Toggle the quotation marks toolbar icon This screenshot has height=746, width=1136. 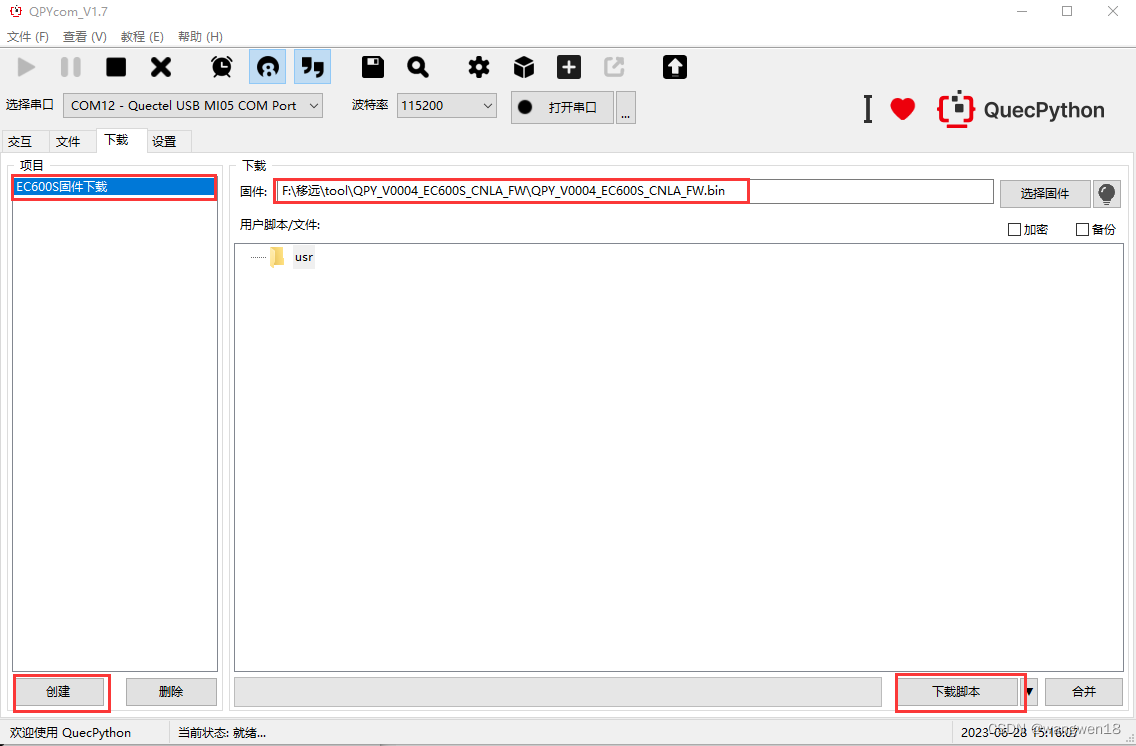312,67
